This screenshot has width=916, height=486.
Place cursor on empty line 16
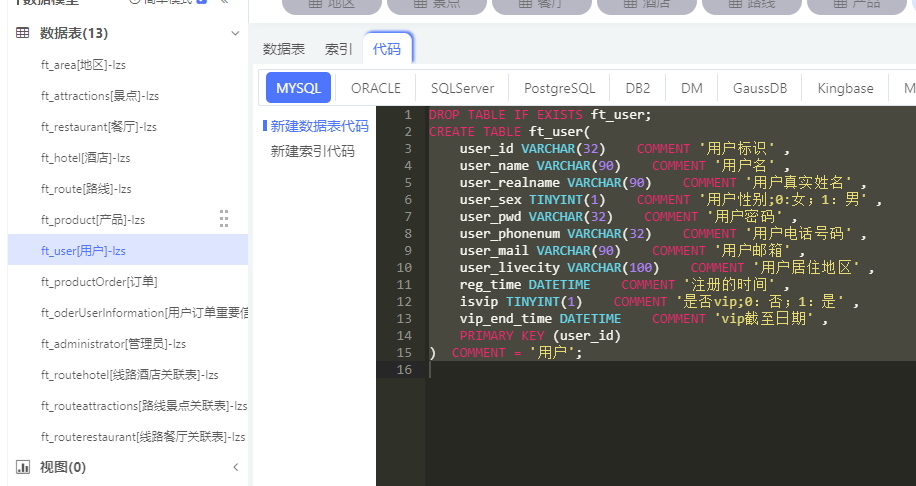pyautogui.click(x=671, y=369)
